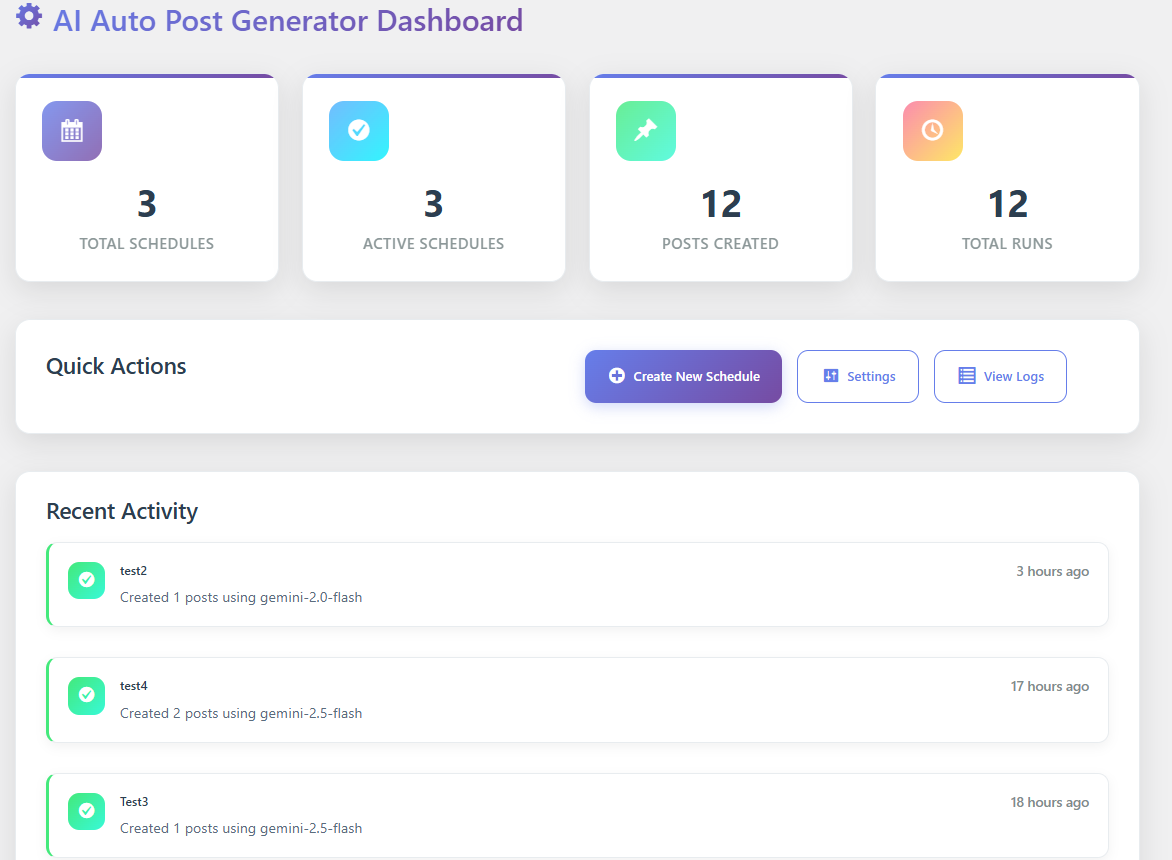Select the Test3 recent activity row title
This screenshot has height=860, width=1172.
(x=134, y=802)
